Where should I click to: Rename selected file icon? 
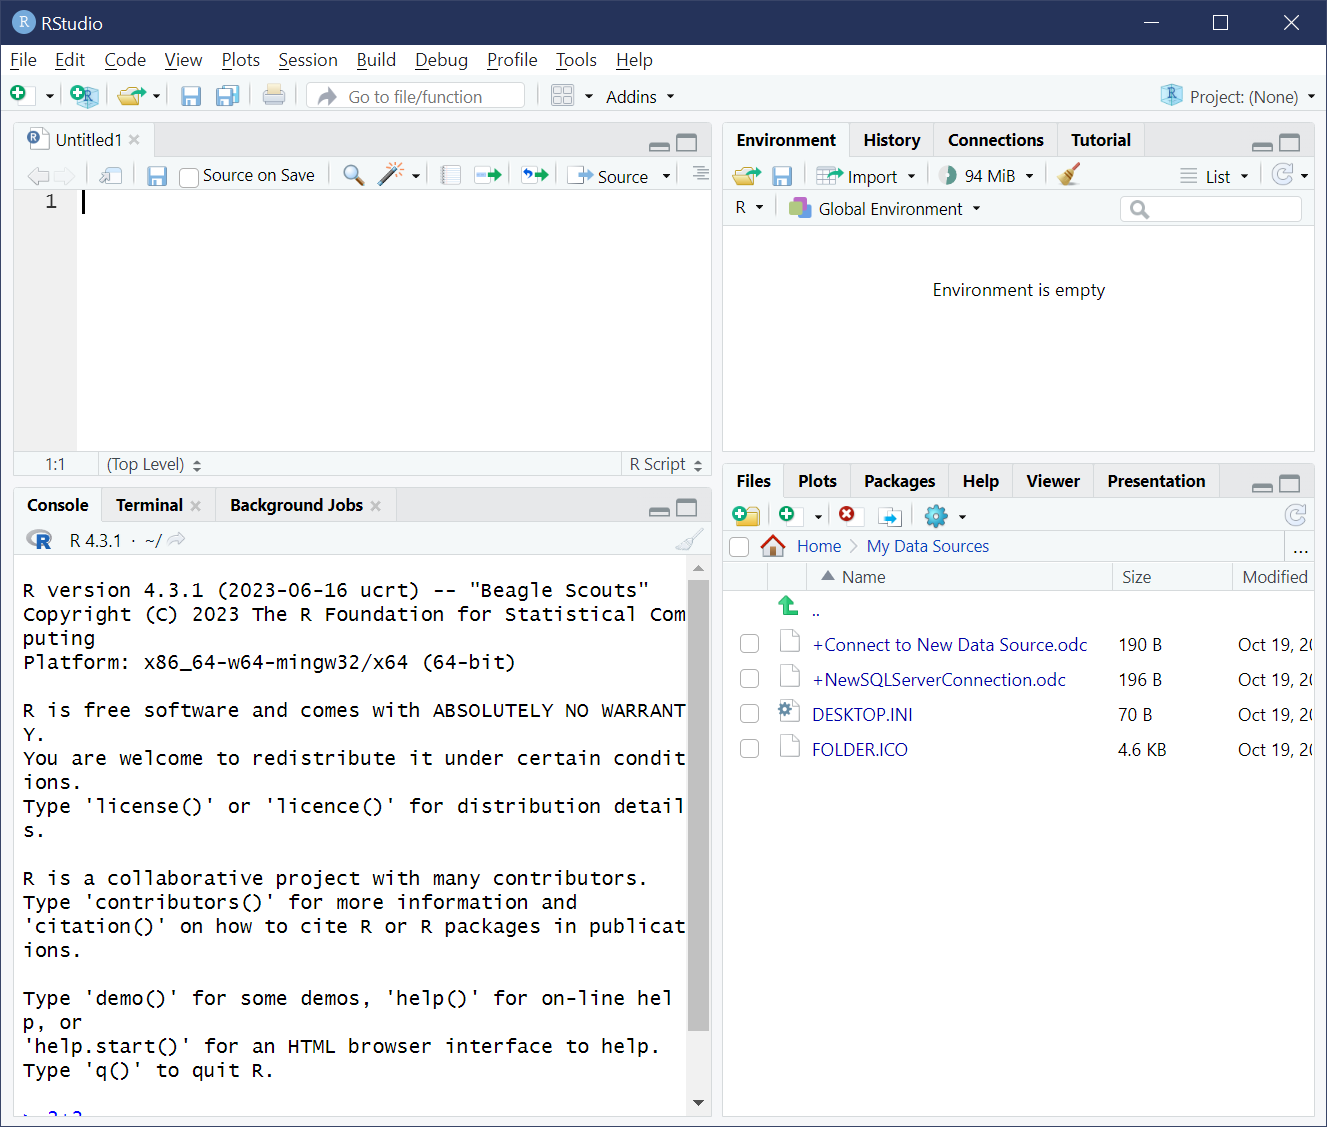click(890, 516)
